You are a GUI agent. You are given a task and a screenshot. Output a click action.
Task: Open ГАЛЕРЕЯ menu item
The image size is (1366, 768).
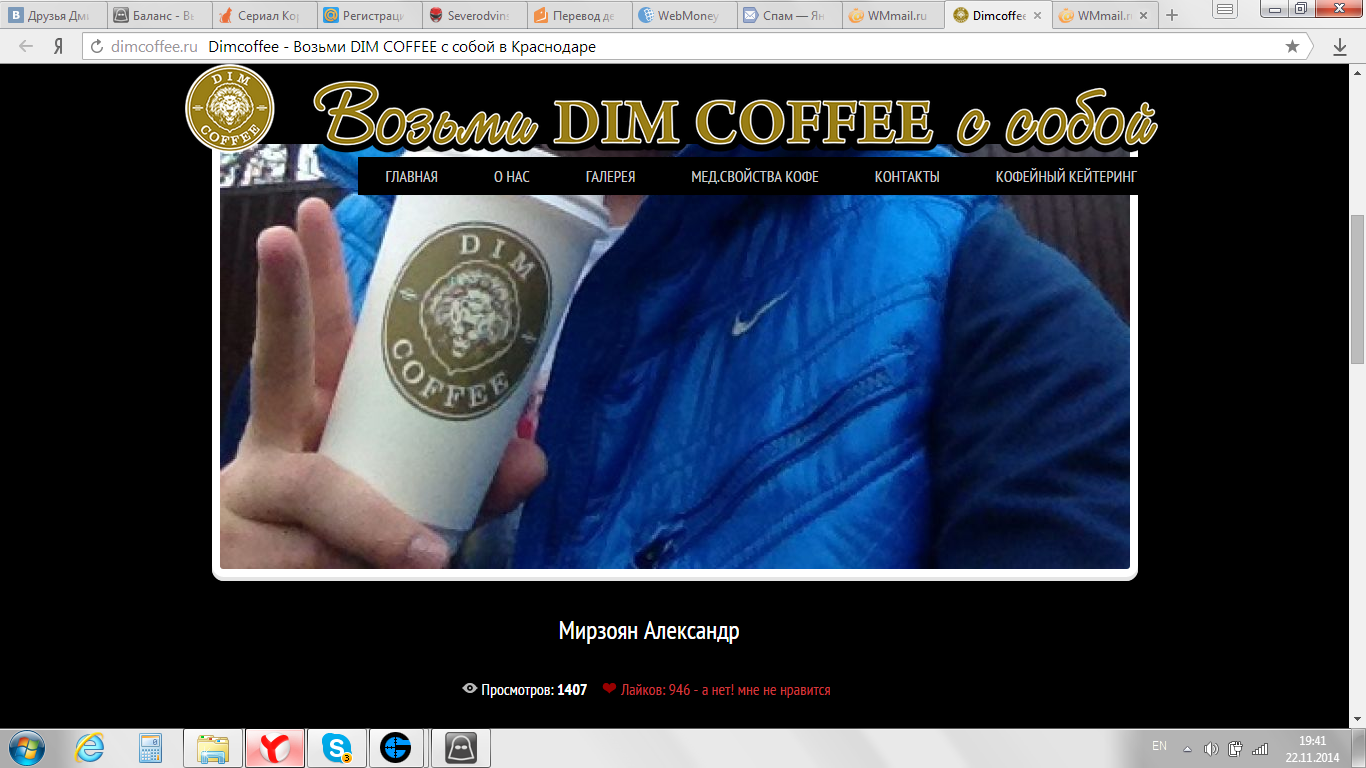610,177
